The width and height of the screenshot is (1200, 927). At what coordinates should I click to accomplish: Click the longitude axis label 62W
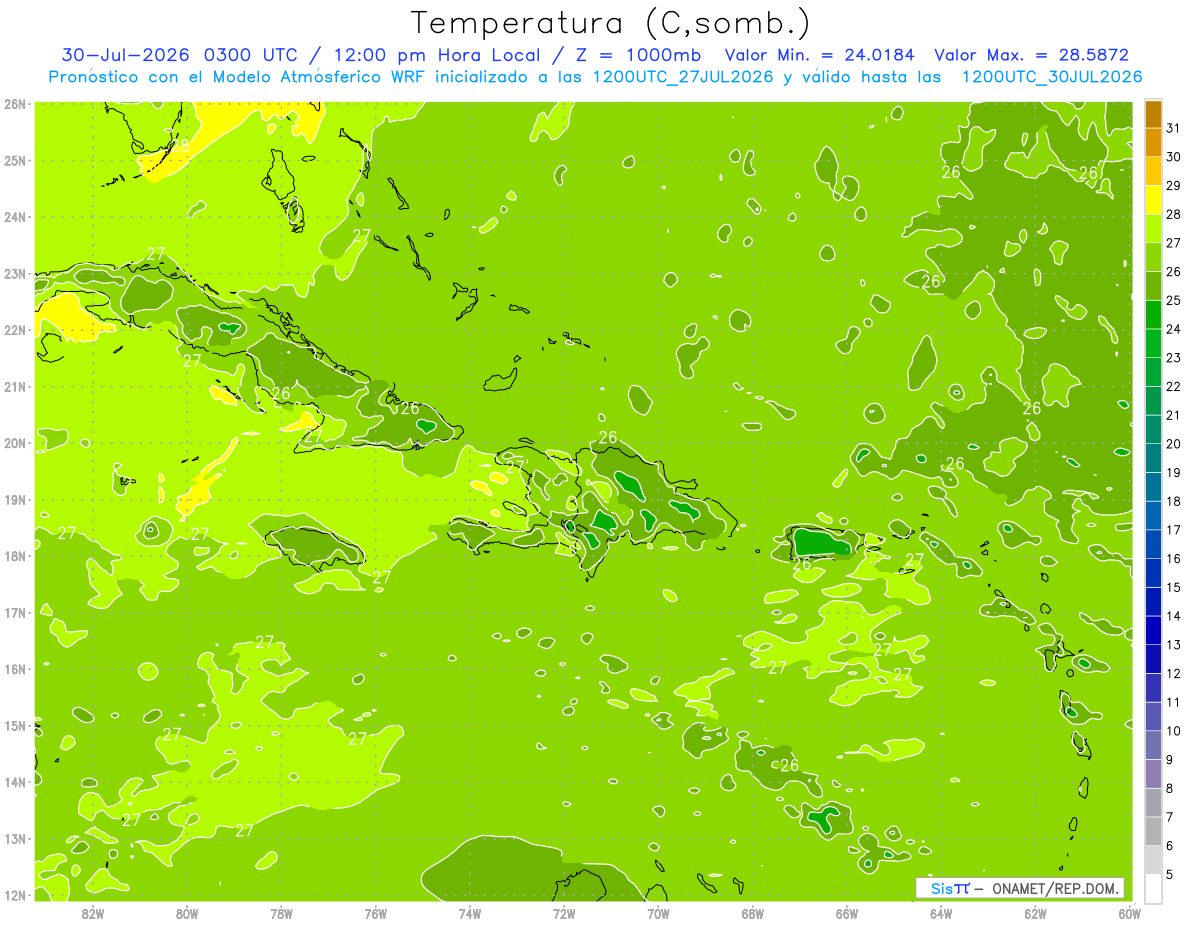(x=1035, y=913)
